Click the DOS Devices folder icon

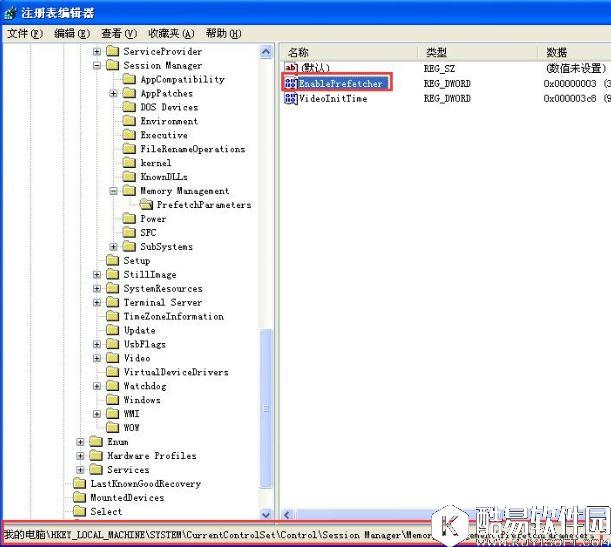pyautogui.click(x=129, y=107)
